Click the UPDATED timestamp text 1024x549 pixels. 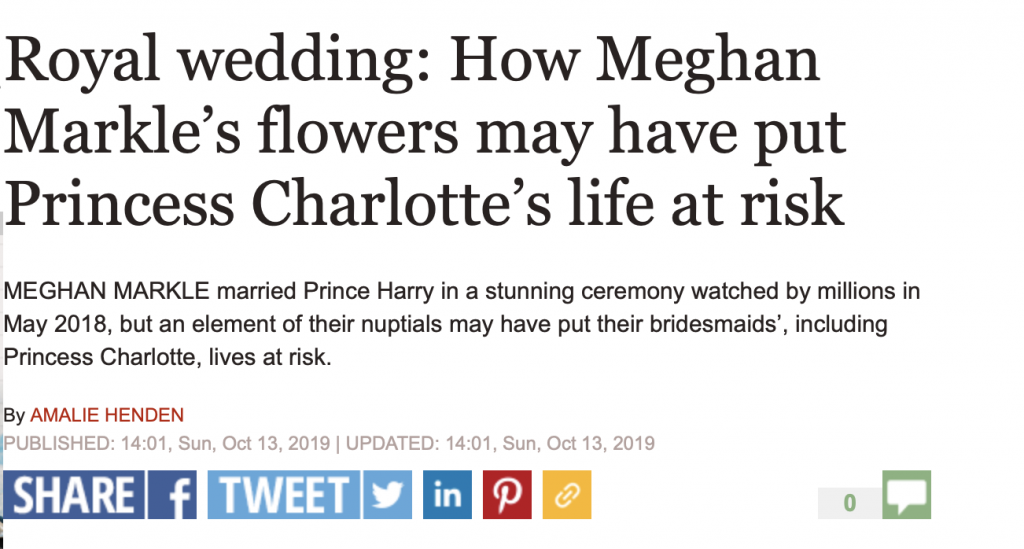tap(500, 443)
